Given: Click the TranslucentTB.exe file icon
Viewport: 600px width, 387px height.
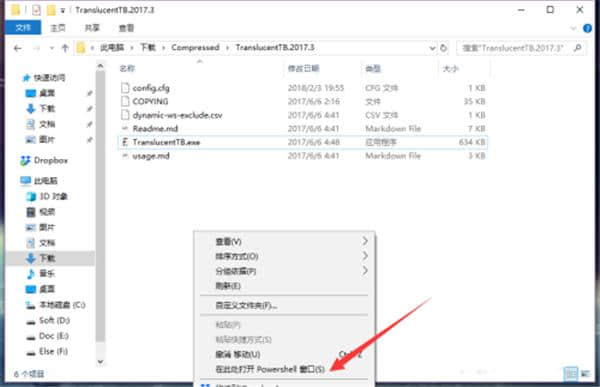Looking at the screenshot, I should click(x=125, y=142).
